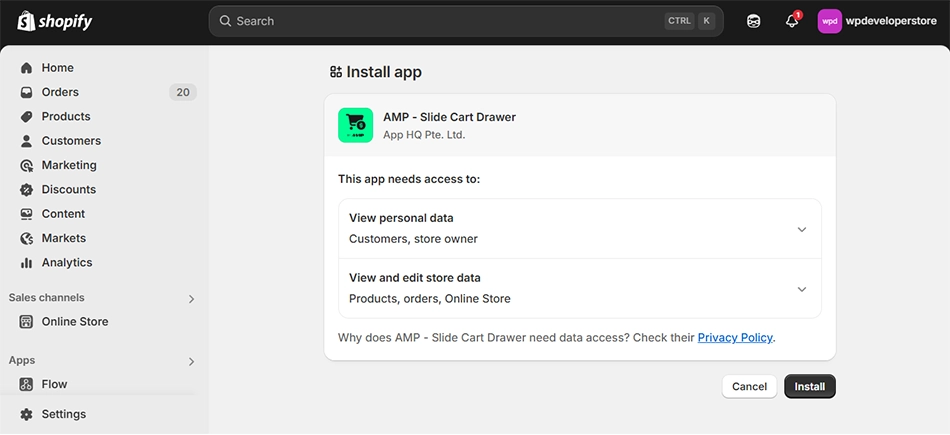Expand the Sales channels section
The image size is (950, 435).
tap(191, 299)
